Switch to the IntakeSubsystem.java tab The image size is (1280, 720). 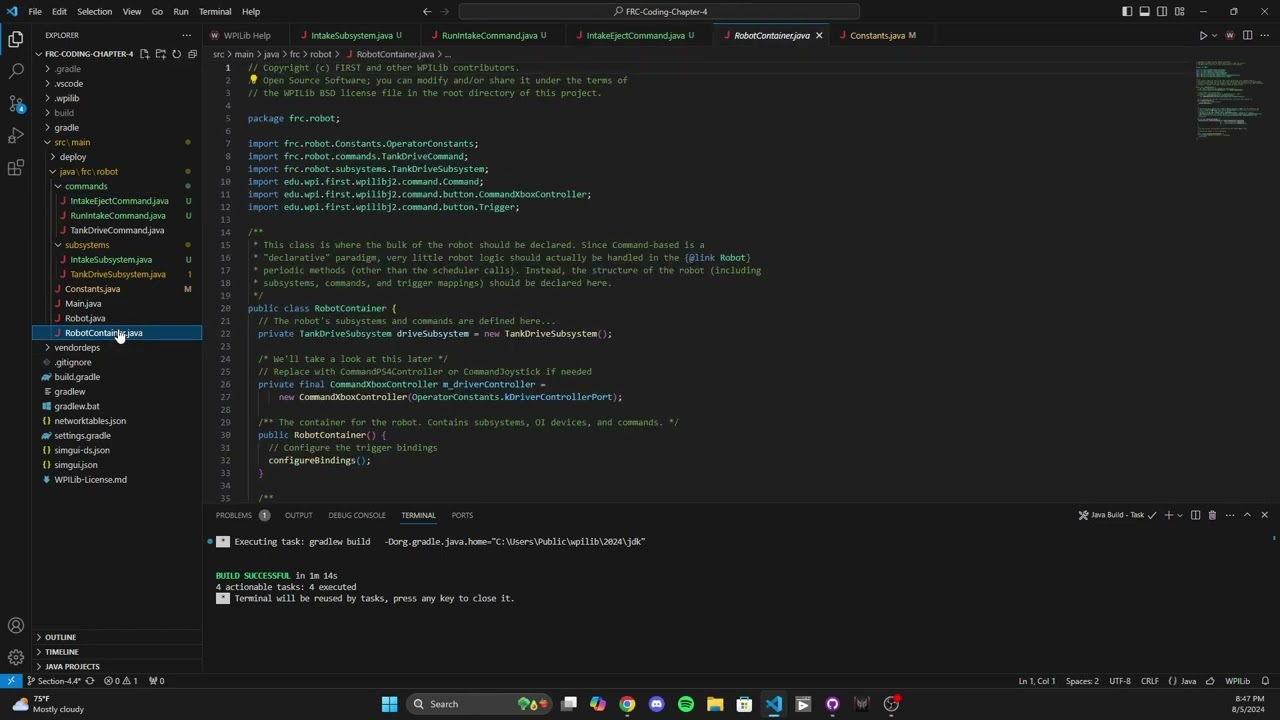[x=351, y=35]
